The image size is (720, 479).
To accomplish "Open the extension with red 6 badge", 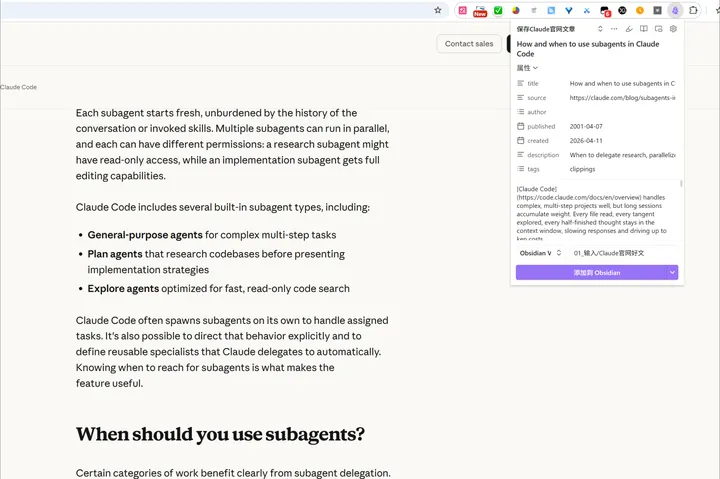I will [x=605, y=11].
